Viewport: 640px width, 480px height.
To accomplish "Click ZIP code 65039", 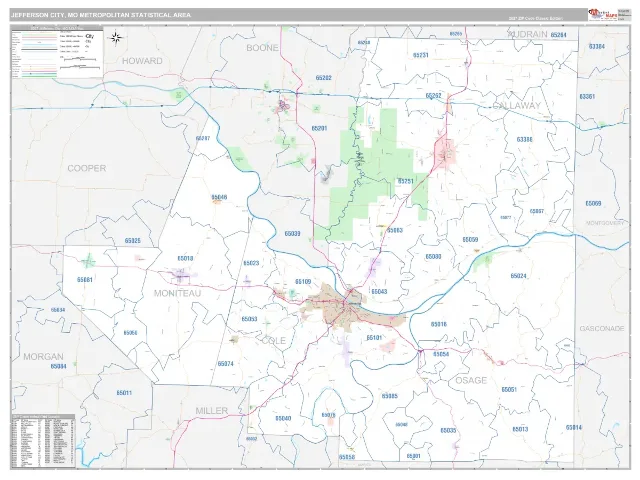I will coord(292,233).
